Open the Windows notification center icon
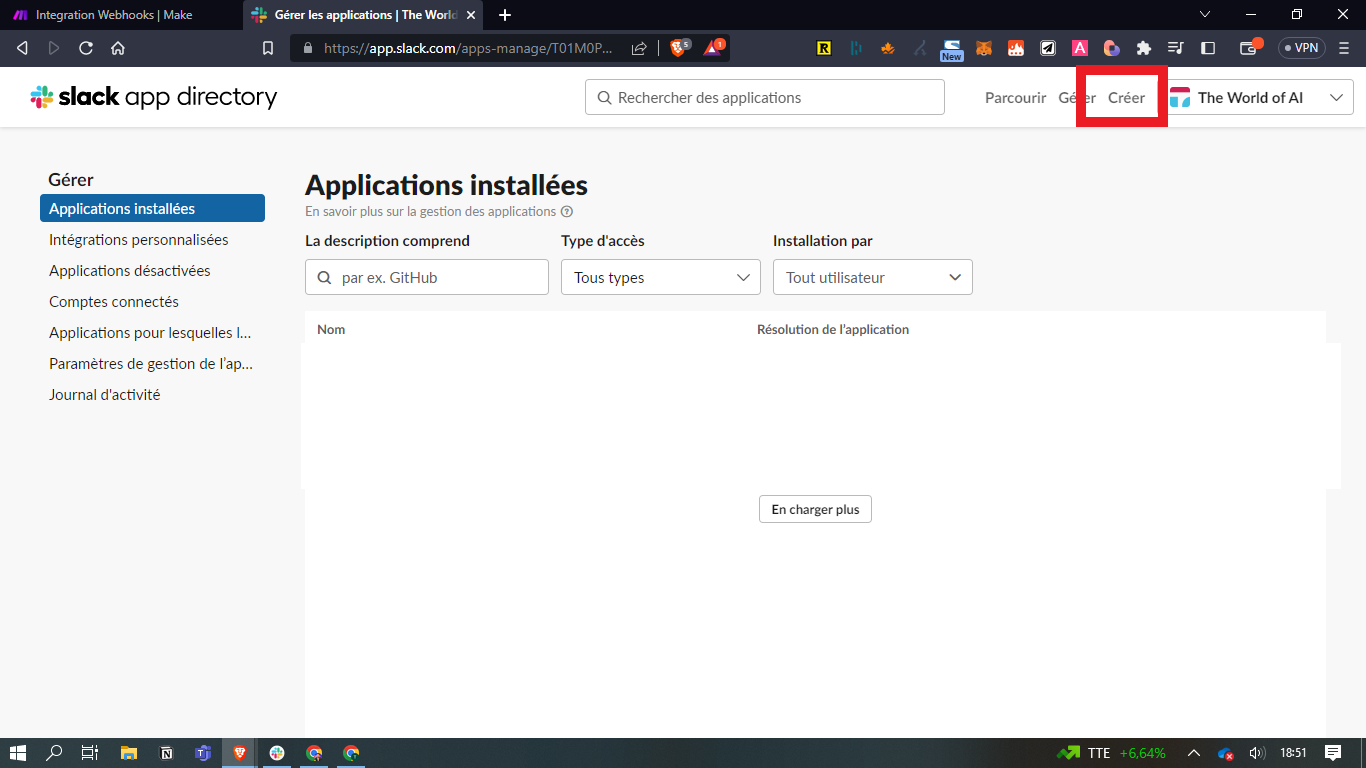This screenshot has width=1366, height=768. (x=1333, y=753)
